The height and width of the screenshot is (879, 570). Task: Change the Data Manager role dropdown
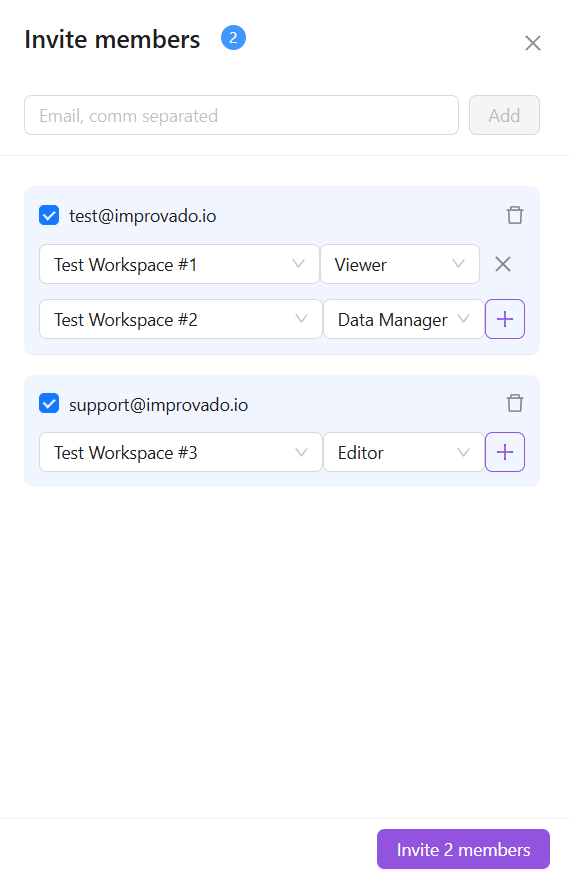coord(404,319)
